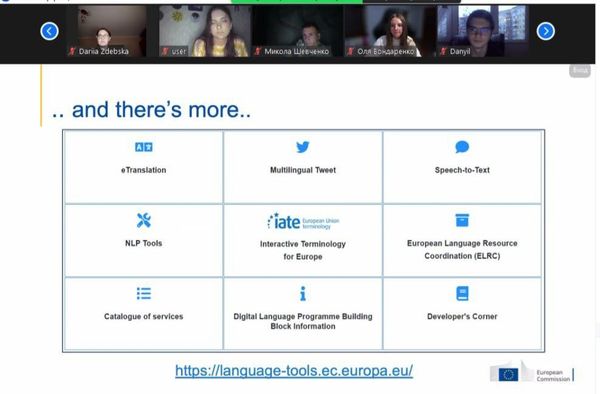
Task: Click the Interactive Terminology for Europe label
Action: (303, 250)
